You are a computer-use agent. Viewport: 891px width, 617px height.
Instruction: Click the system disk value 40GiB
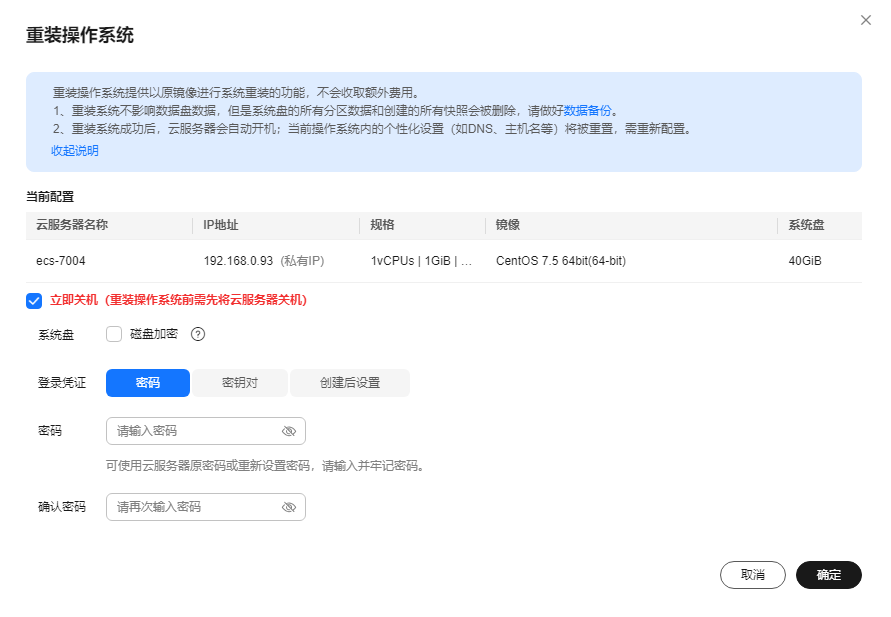point(805,261)
